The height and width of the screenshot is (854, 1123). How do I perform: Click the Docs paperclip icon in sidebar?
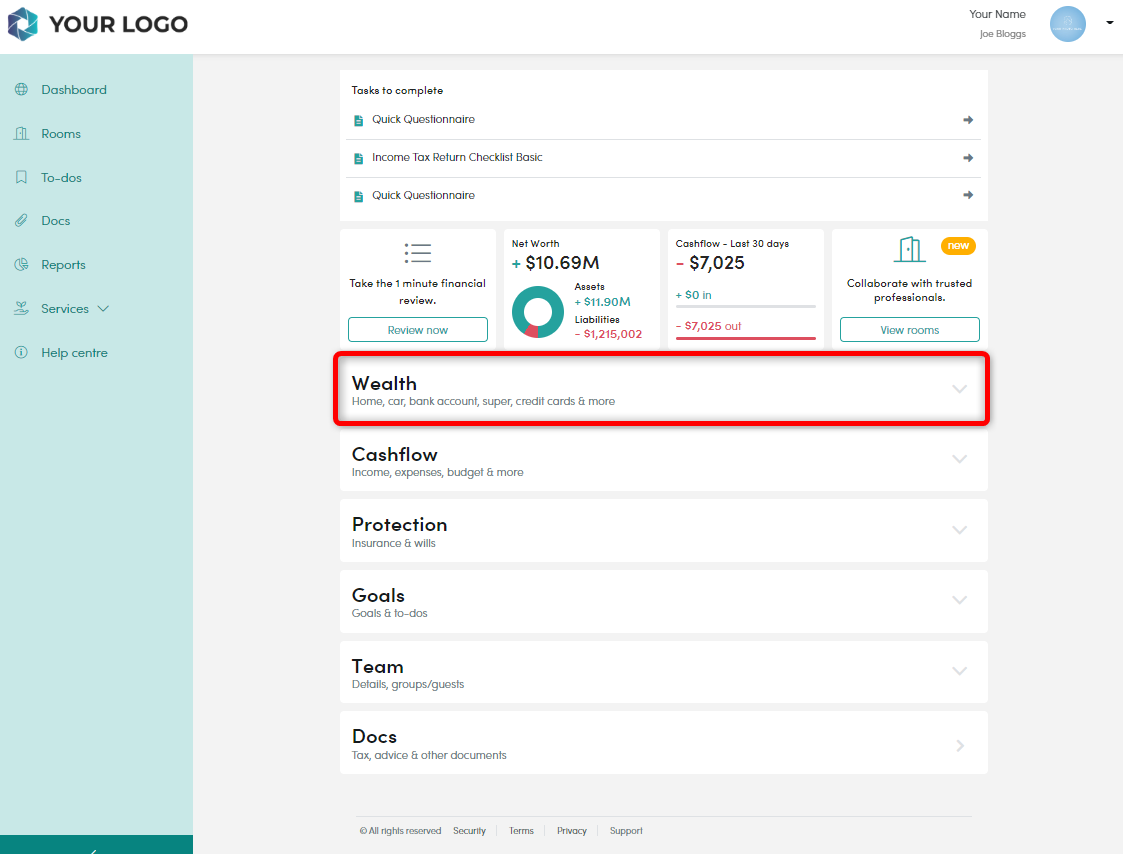[x=21, y=221]
